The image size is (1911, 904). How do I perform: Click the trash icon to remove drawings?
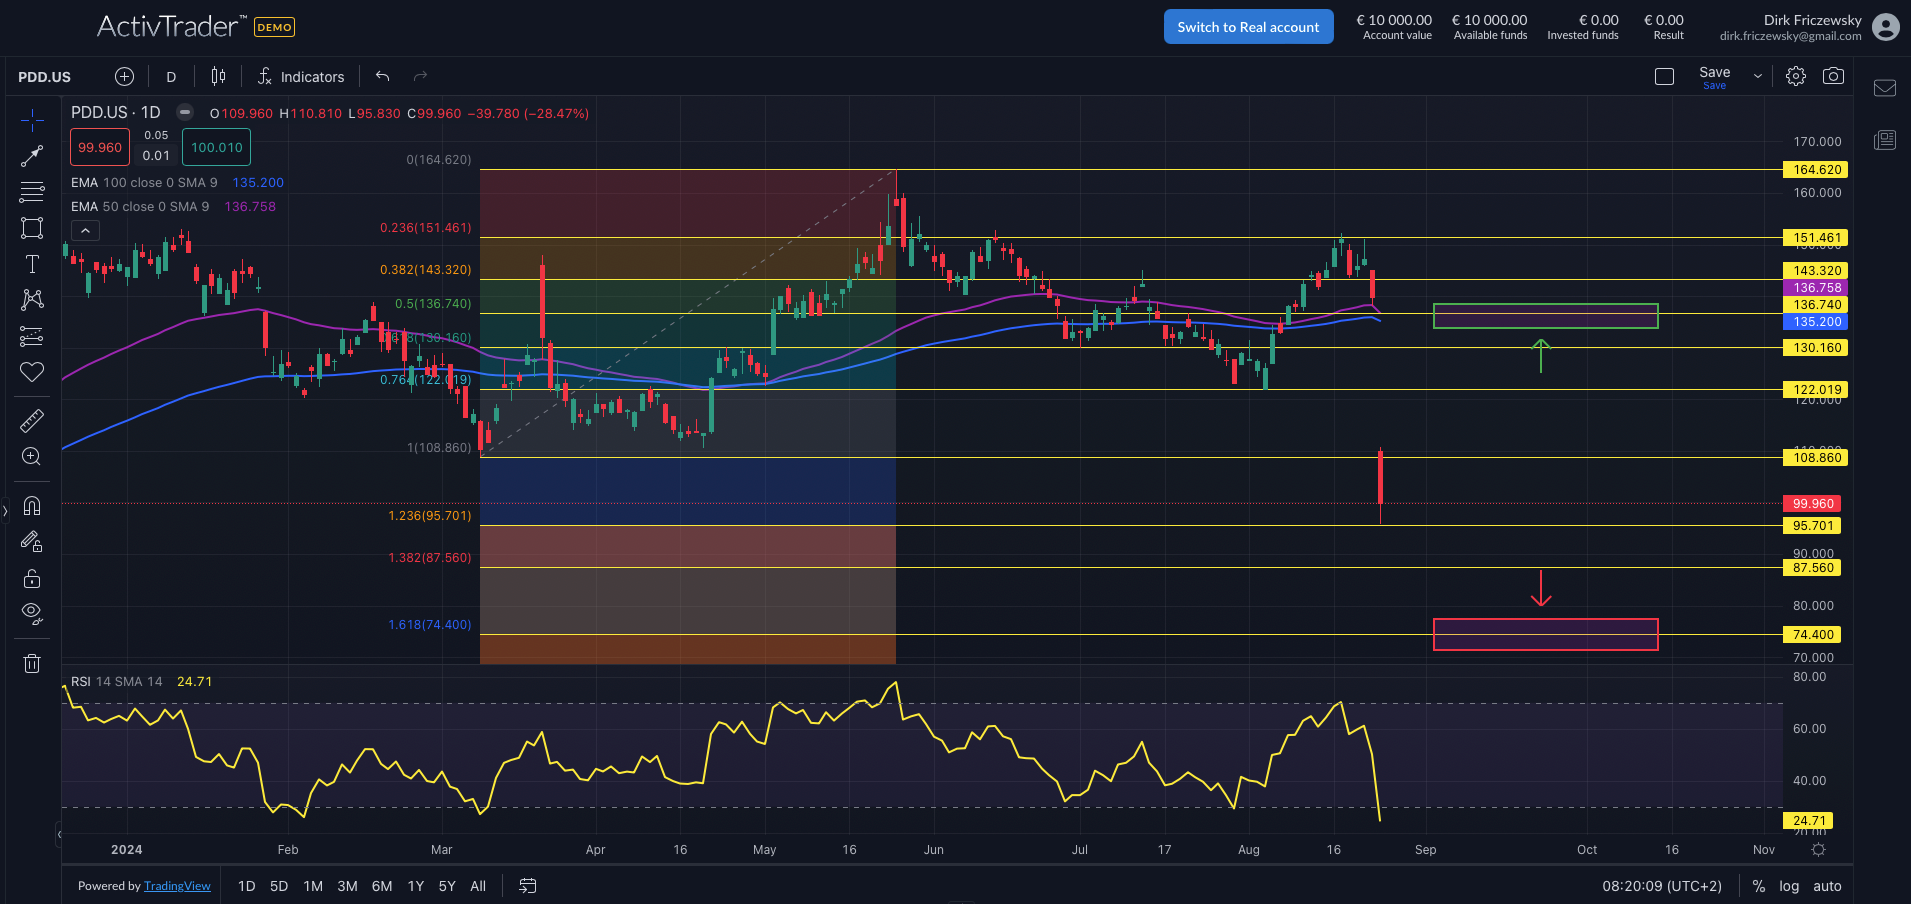click(x=32, y=663)
